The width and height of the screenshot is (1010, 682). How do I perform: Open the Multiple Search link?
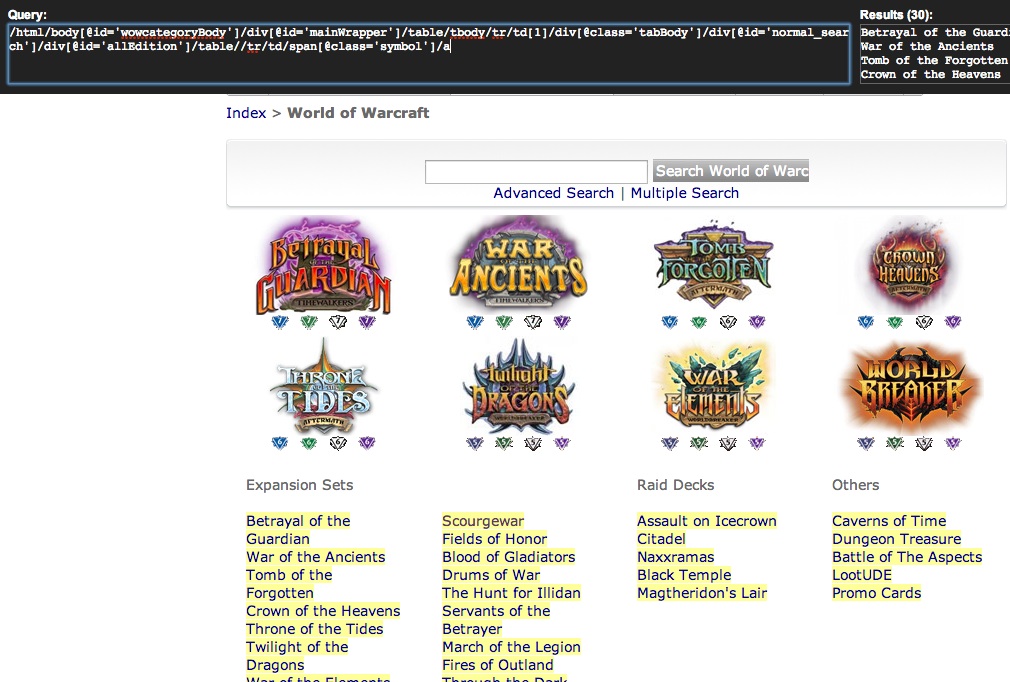click(x=684, y=193)
